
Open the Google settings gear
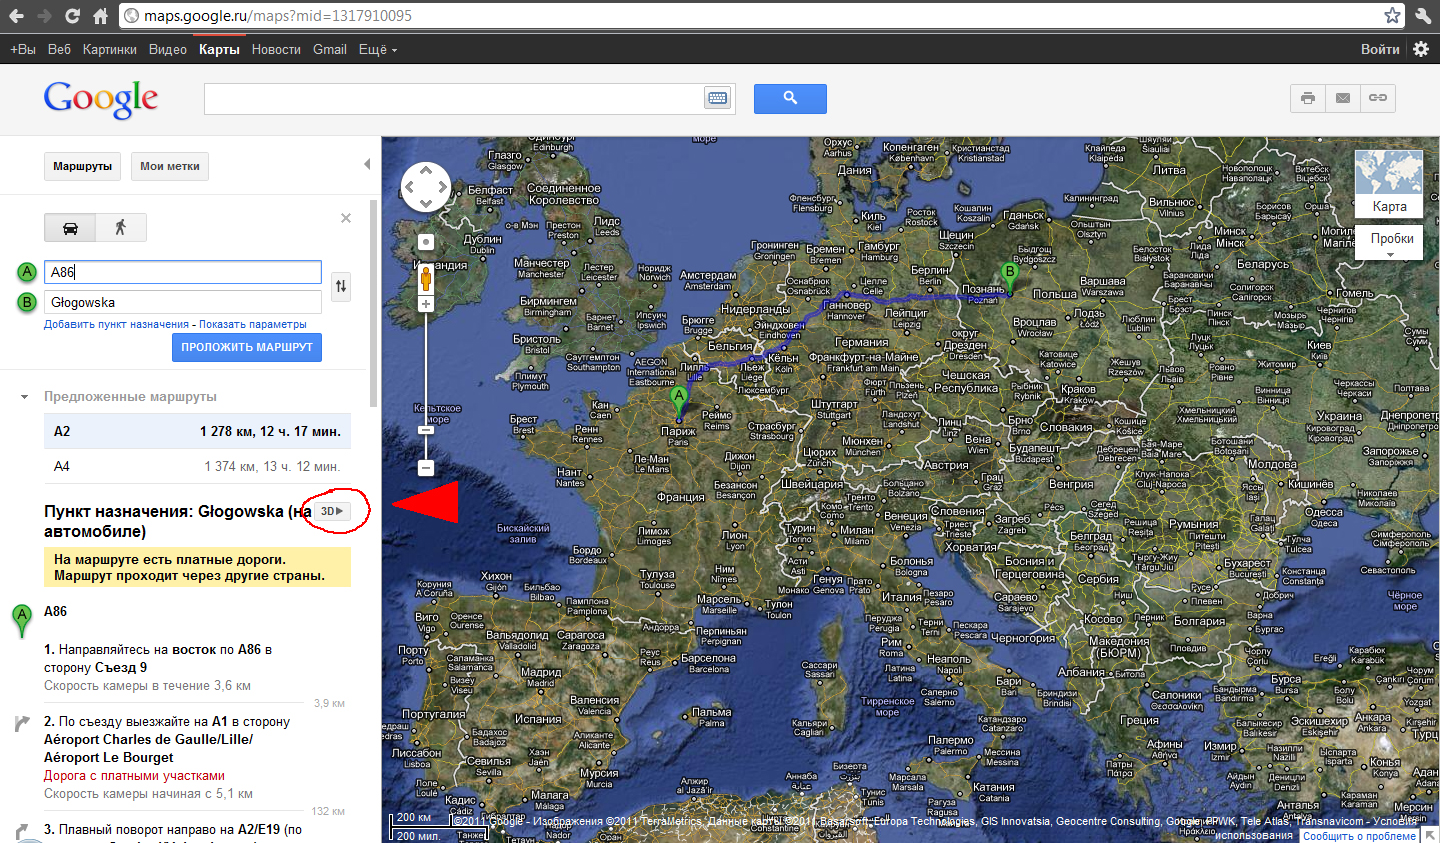(1421, 49)
